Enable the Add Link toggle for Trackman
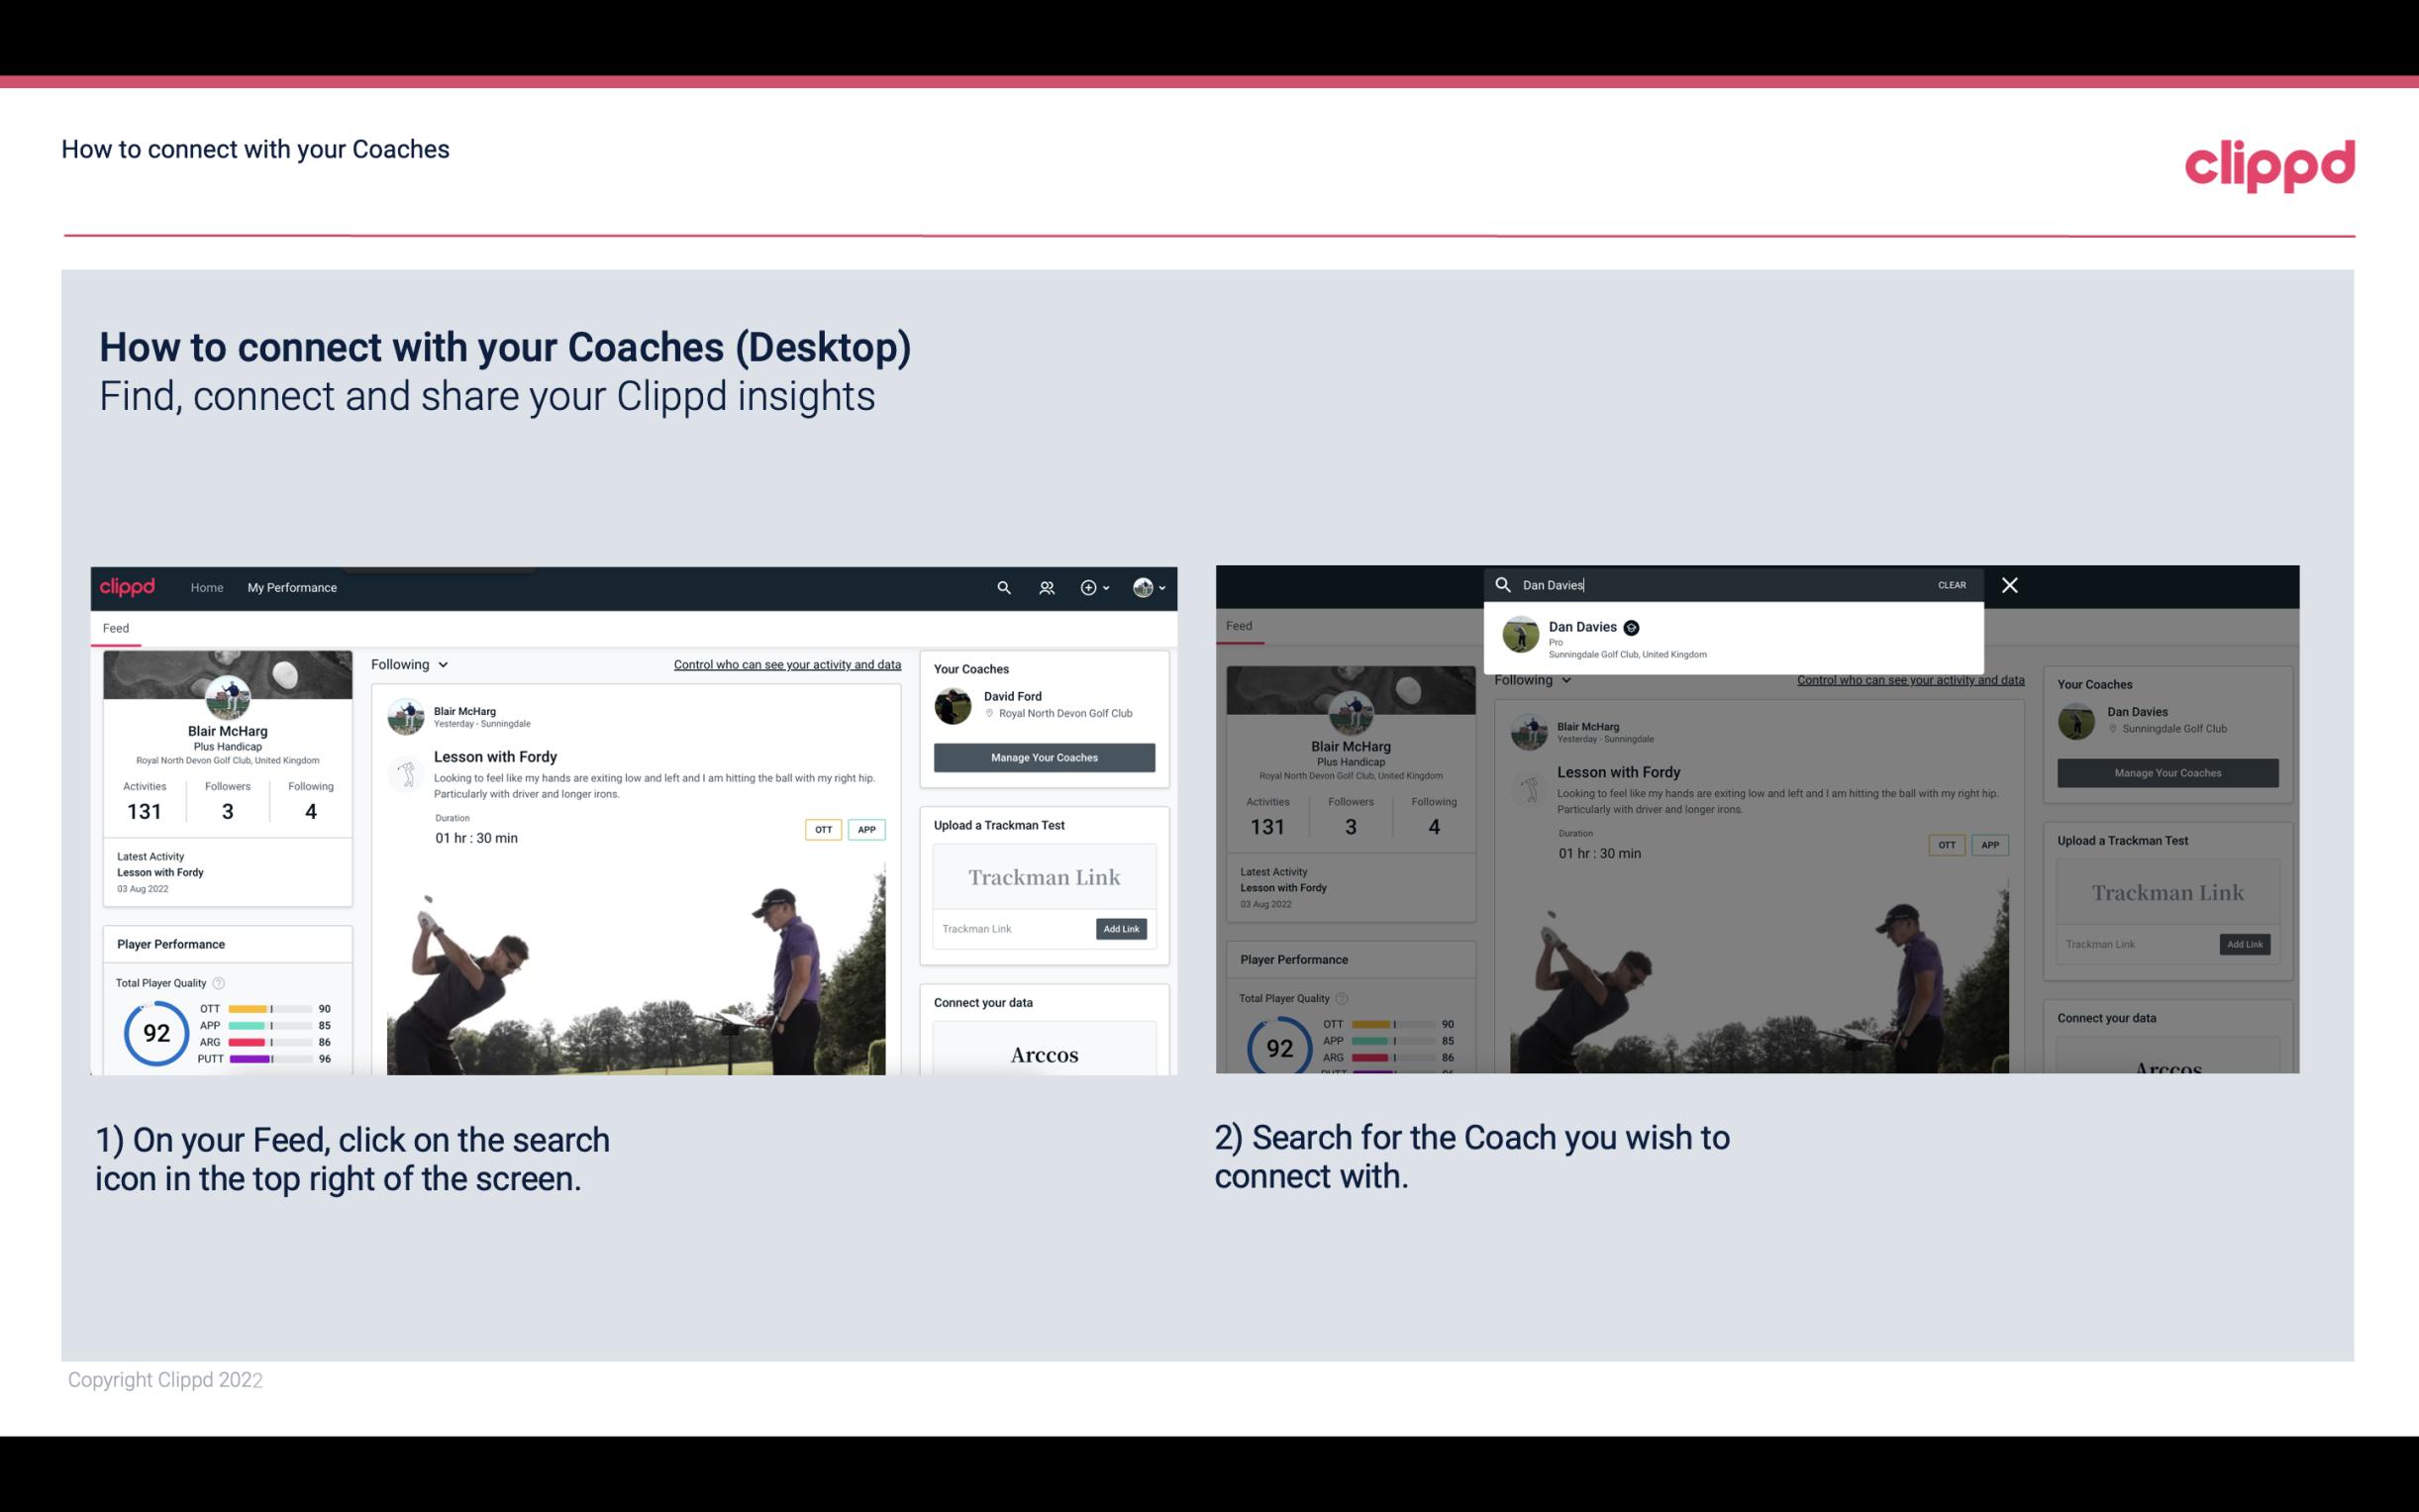This screenshot has height=1512, width=2419. pyautogui.click(x=1122, y=927)
